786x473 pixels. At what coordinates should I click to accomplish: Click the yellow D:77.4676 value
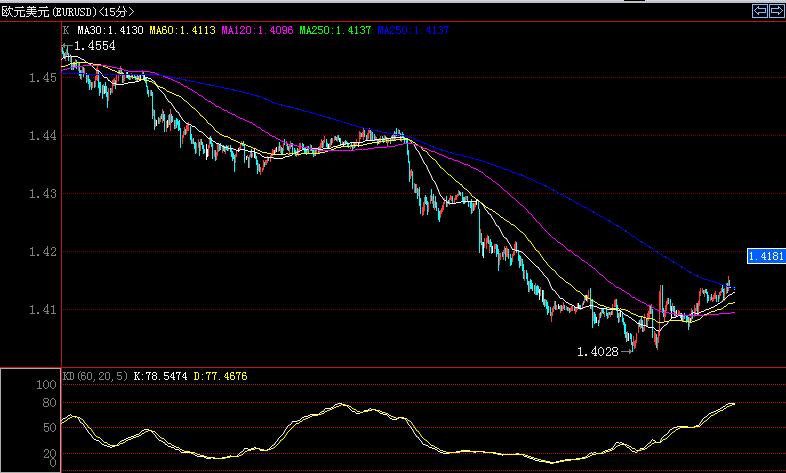[x=221, y=376]
